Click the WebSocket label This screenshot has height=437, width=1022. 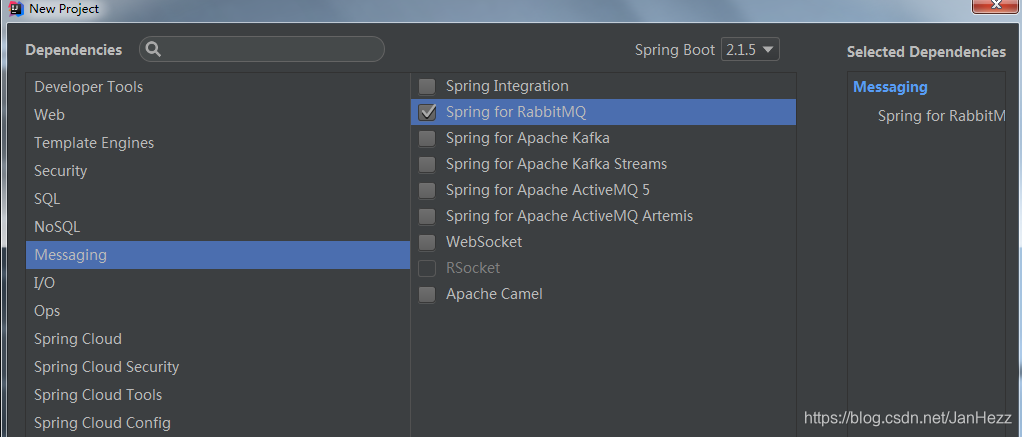tap(484, 242)
